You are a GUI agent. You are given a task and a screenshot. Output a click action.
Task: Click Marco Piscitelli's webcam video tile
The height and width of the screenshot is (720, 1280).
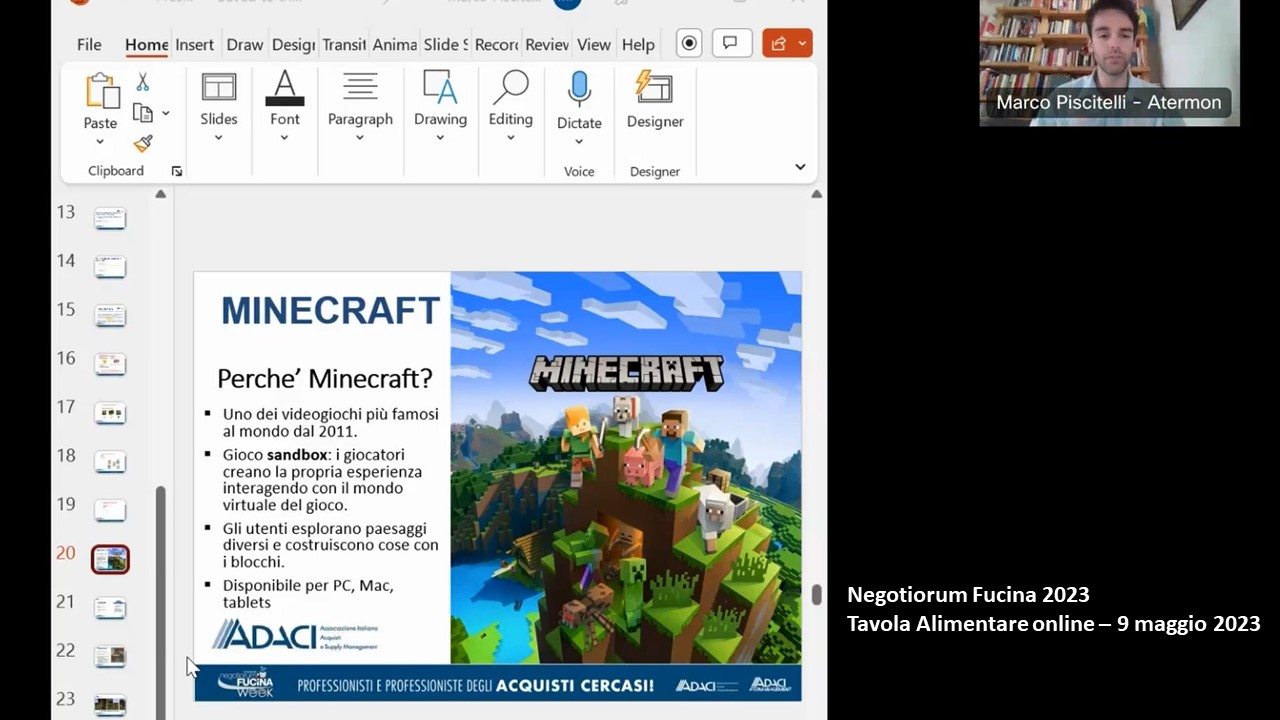pos(1109,62)
